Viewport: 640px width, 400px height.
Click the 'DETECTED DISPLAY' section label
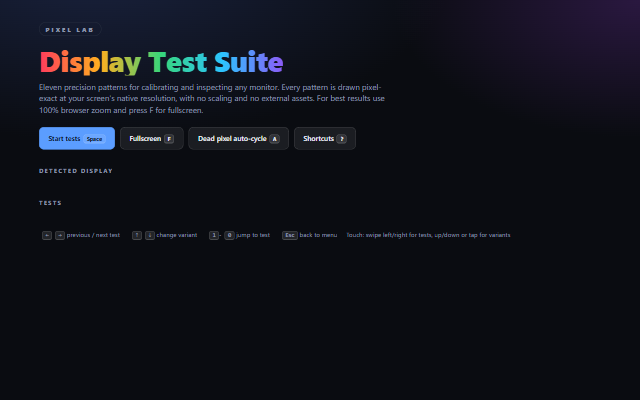pos(76,171)
